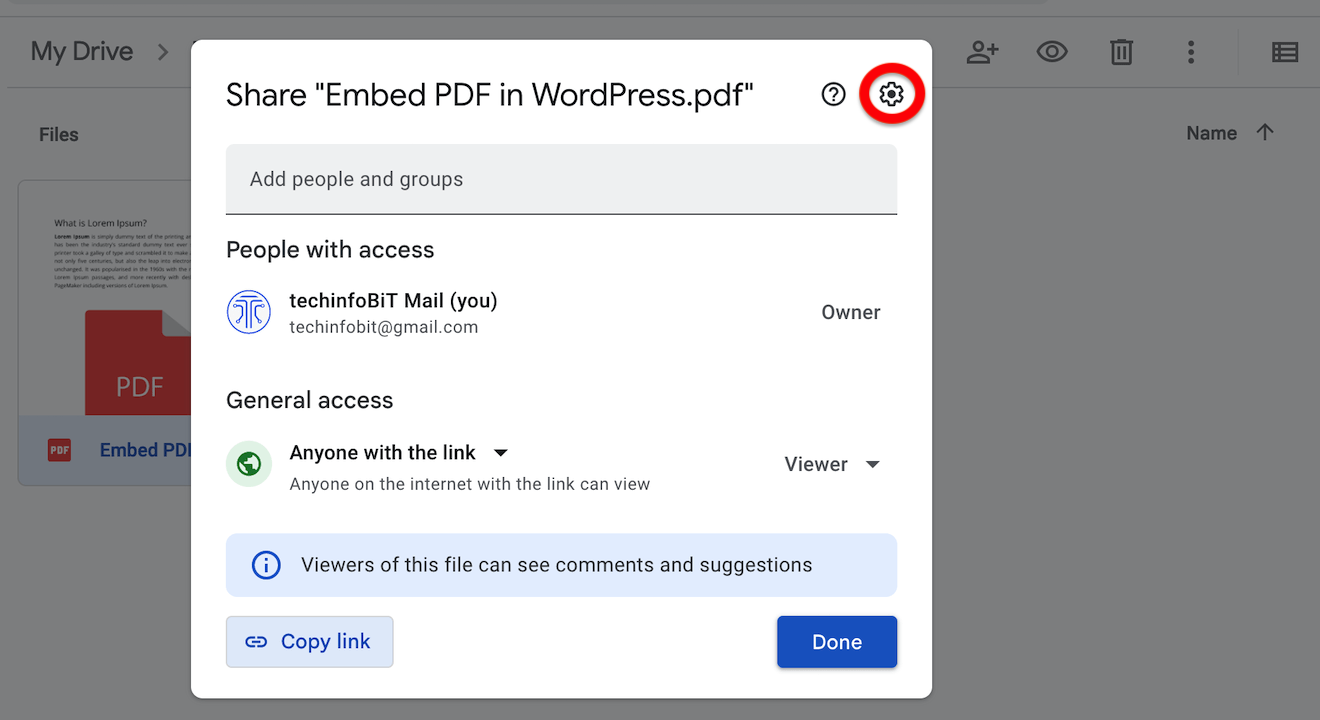Image resolution: width=1320 pixels, height=720 pixels.
Task: Click the Add people and groups field
Action: pos(561,180)
